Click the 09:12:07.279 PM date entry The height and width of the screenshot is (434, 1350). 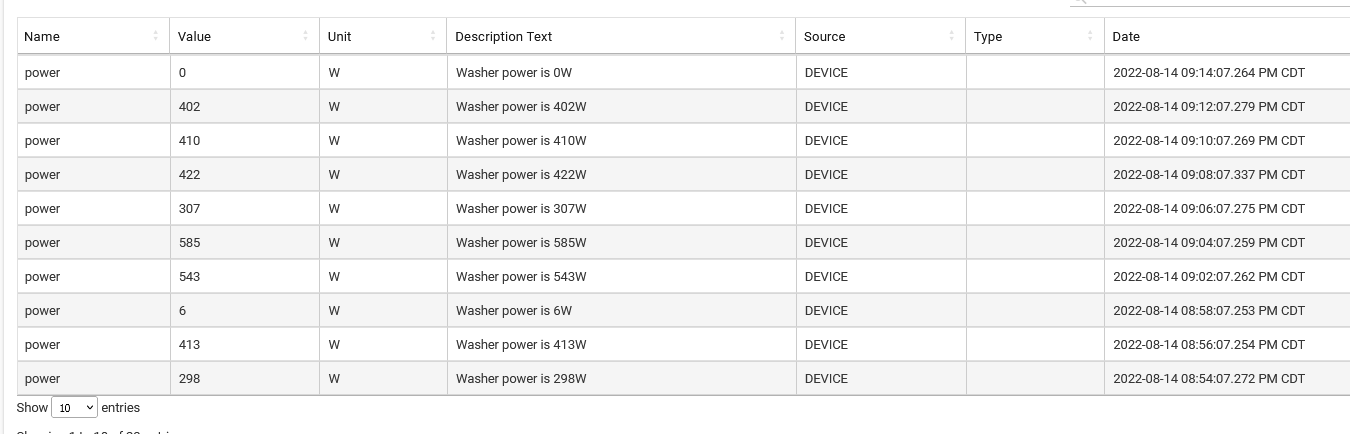click(1208, 107)
